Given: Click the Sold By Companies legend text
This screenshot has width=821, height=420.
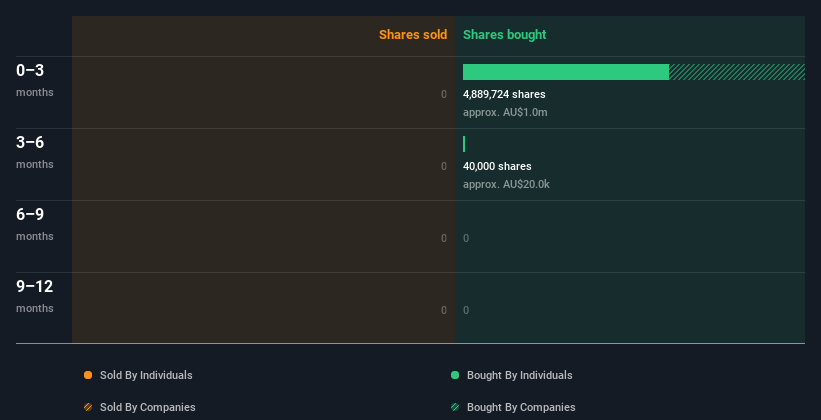Looking at the screenshot, I should click(x=148, y=407).
